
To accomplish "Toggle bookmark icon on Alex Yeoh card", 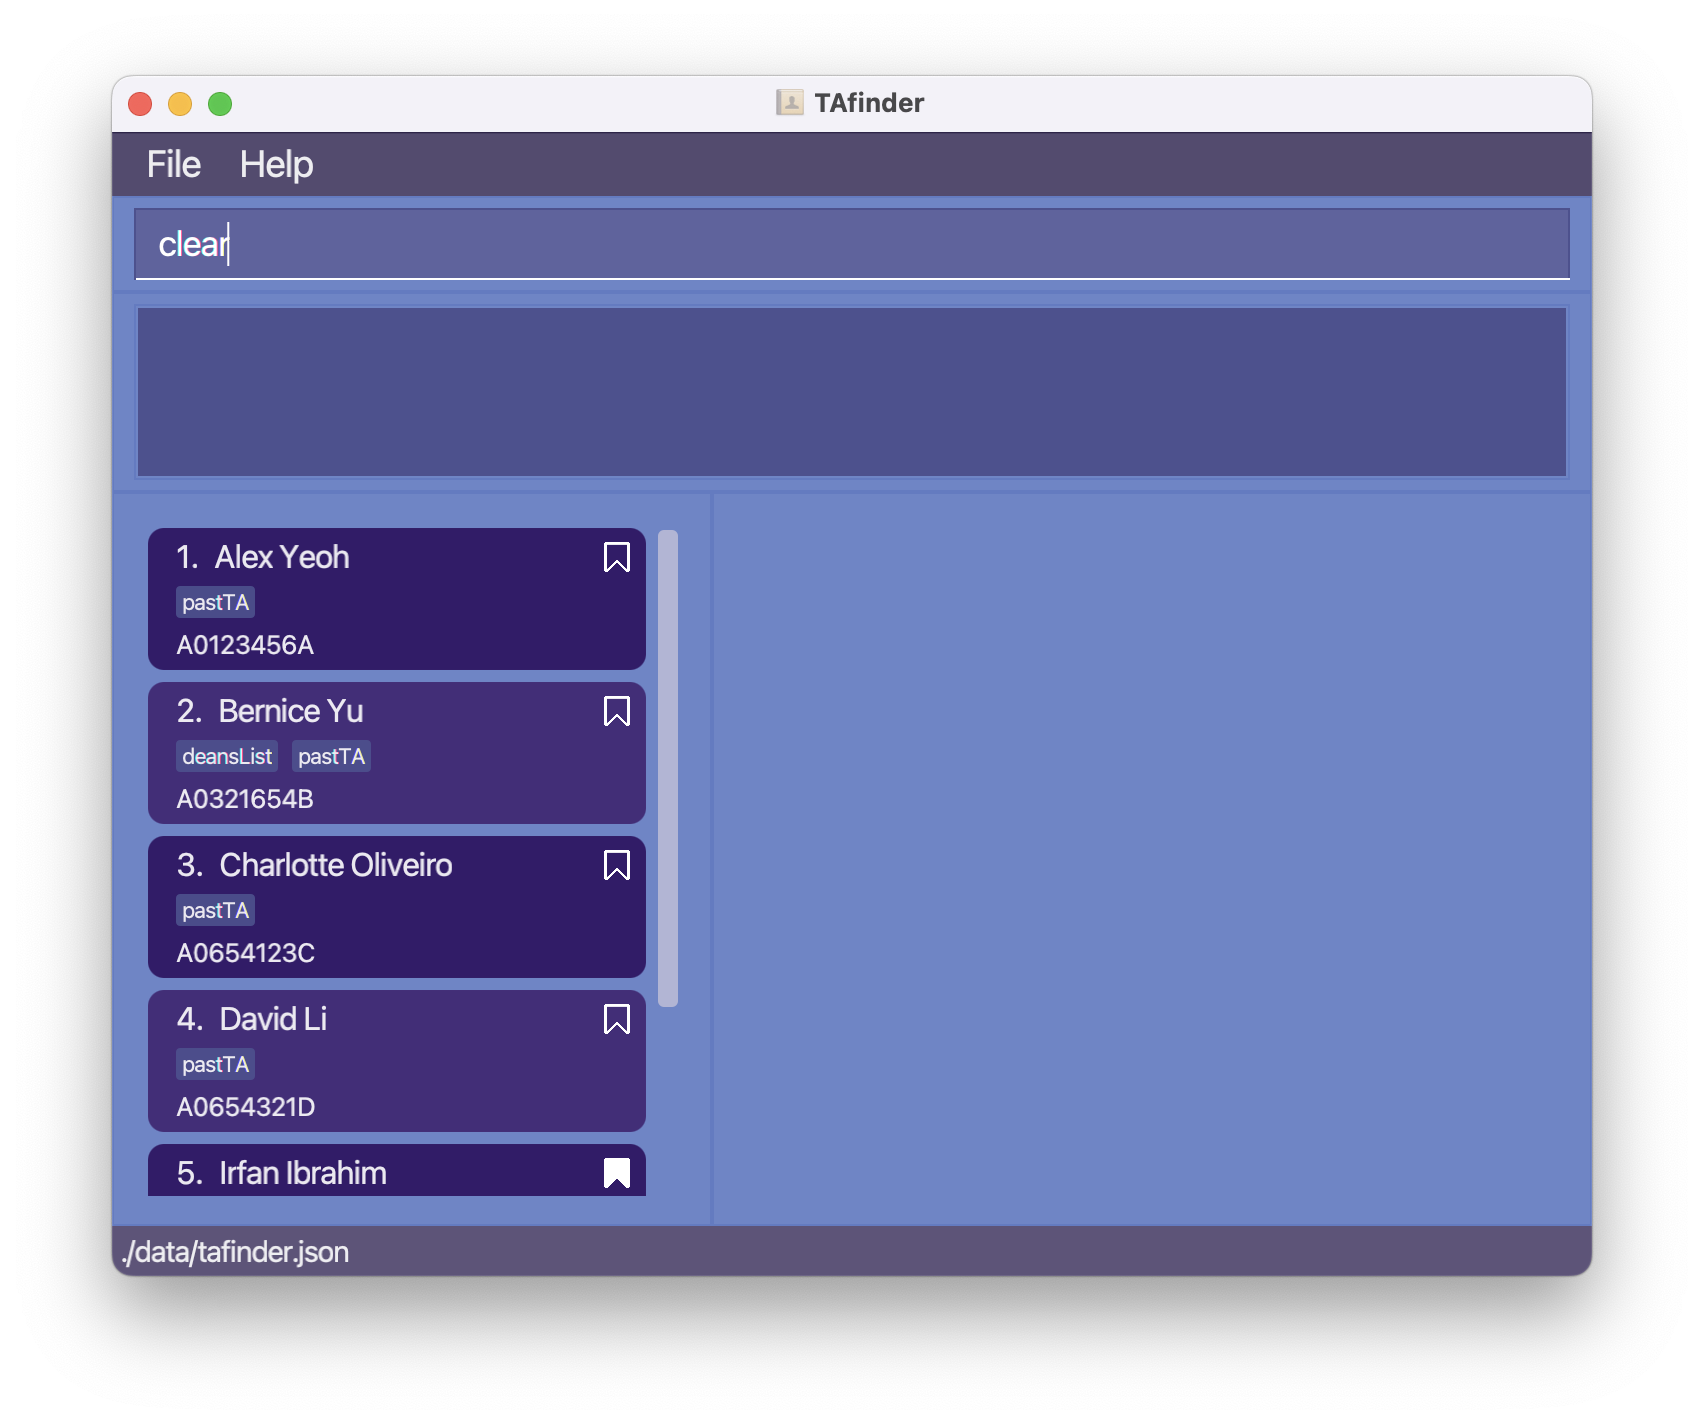I will pos(617,557).
